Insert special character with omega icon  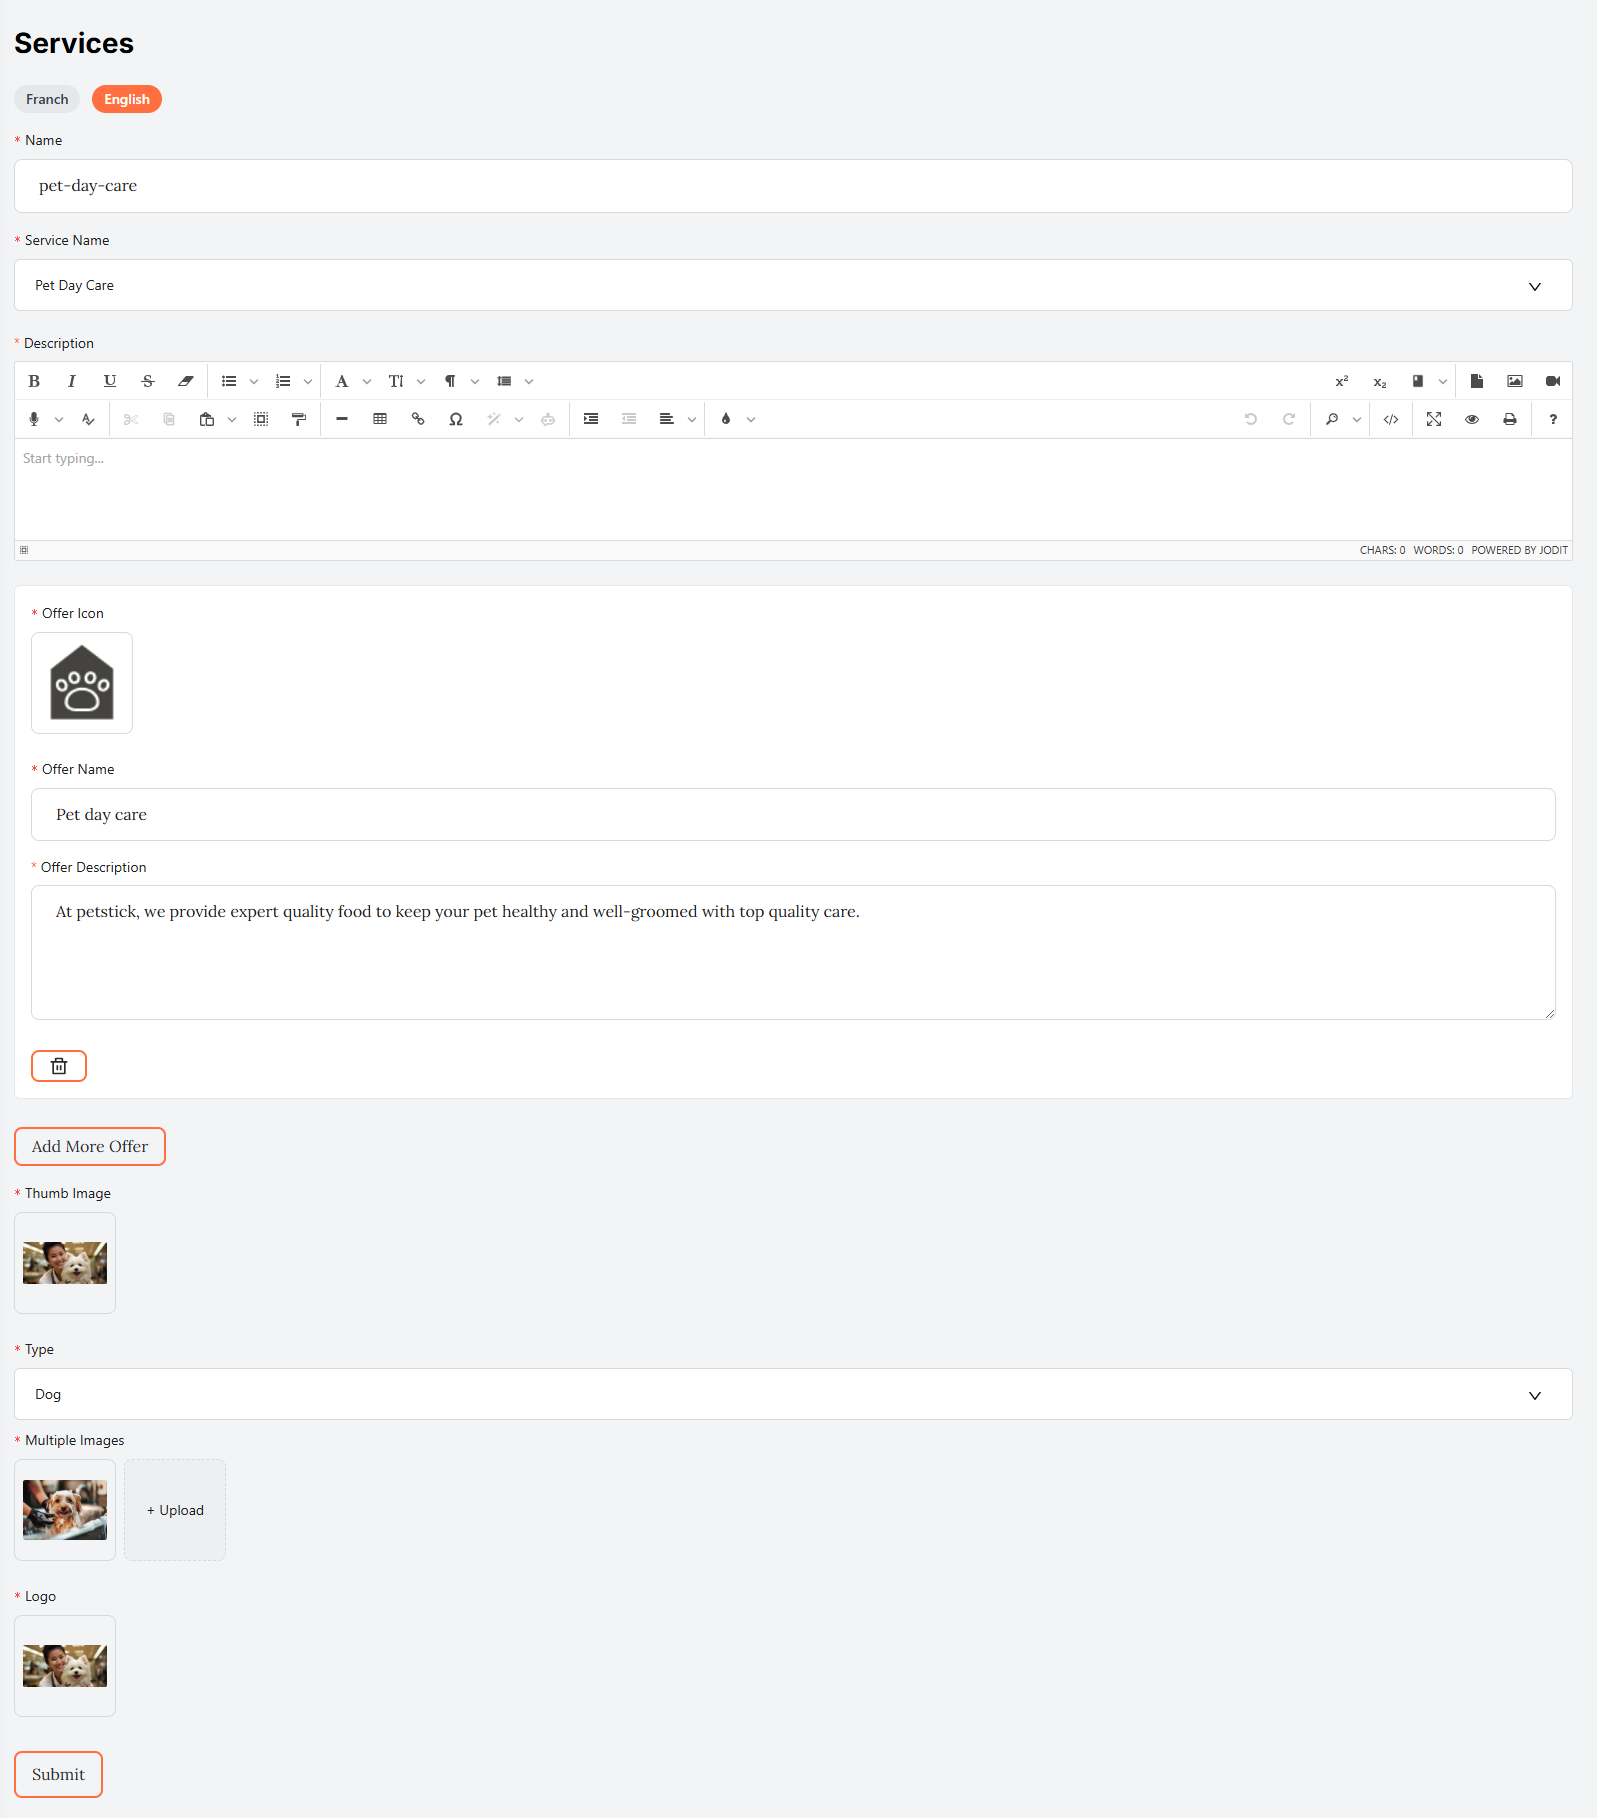tap(456, 419)
